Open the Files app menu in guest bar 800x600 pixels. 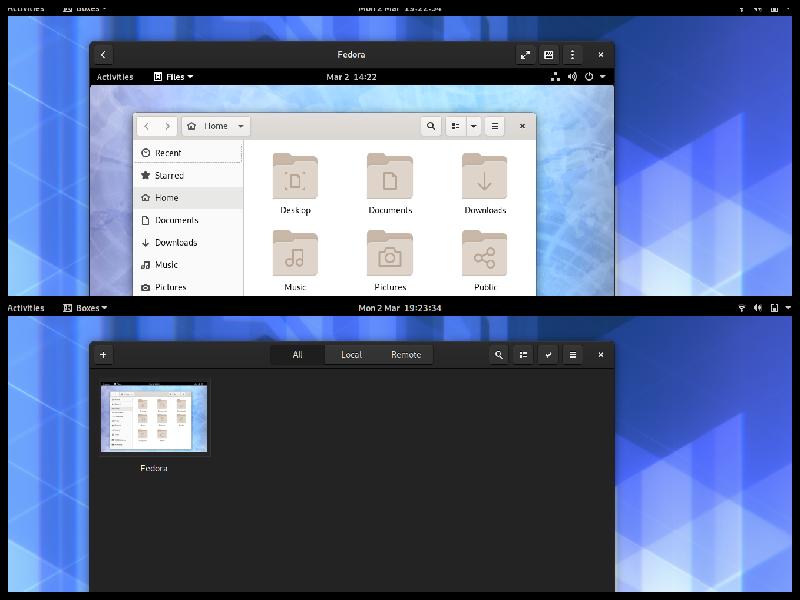173,77
